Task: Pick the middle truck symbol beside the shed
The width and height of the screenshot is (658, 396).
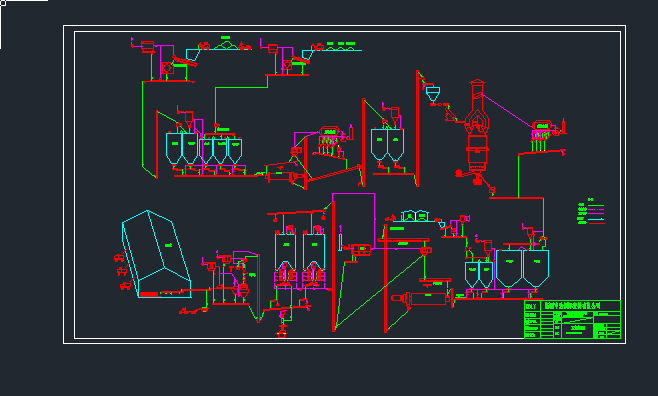Action: pos(122,271)
